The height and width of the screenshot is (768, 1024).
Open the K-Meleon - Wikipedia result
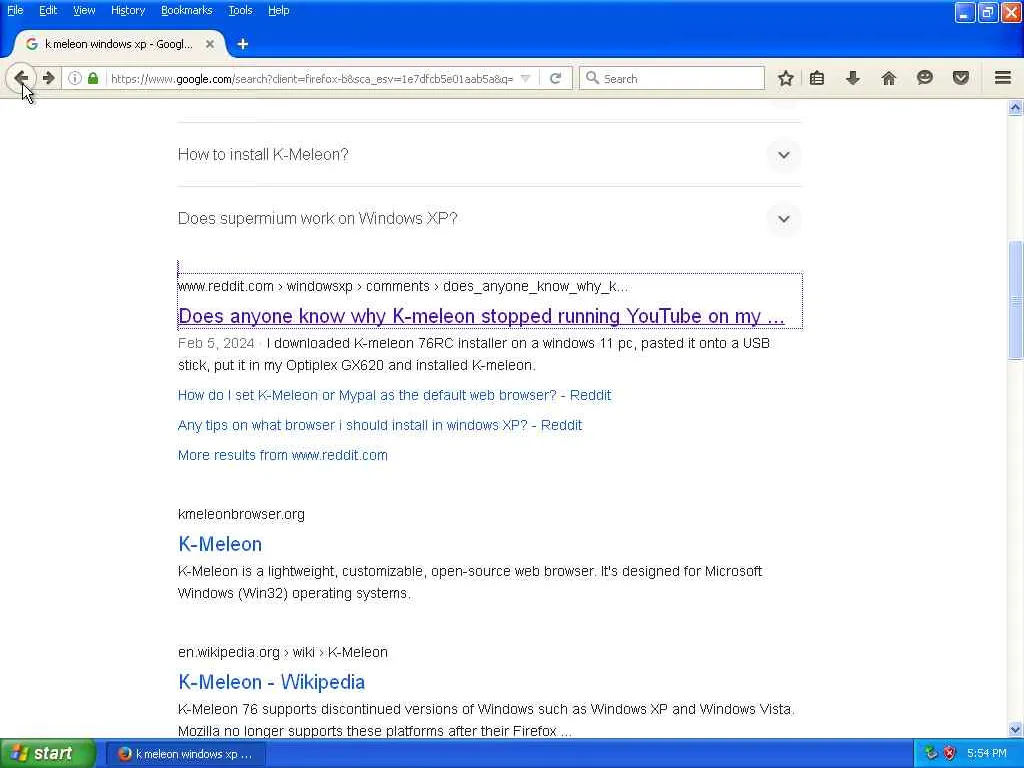tap(272, 682)
